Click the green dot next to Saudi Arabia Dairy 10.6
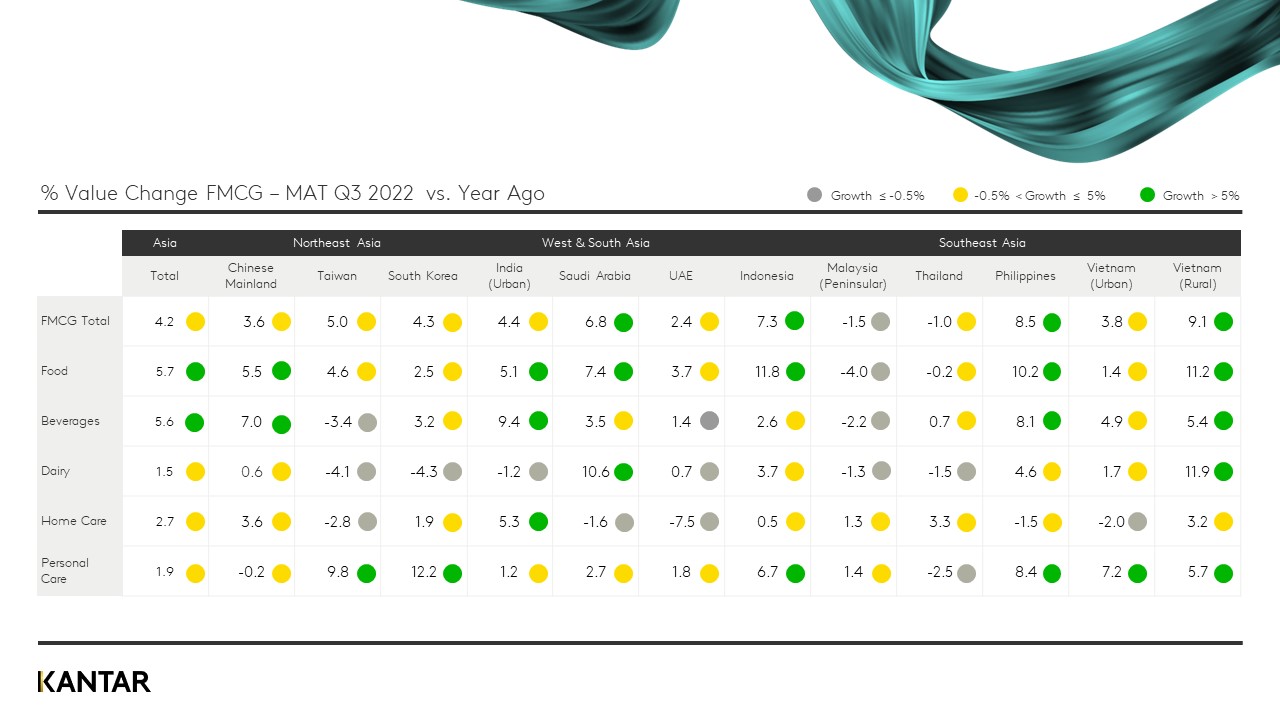 pos(623,472)
